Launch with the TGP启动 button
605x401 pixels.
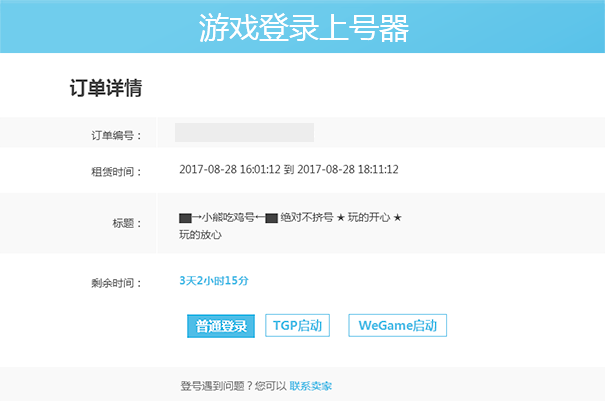tap(297, 326)
